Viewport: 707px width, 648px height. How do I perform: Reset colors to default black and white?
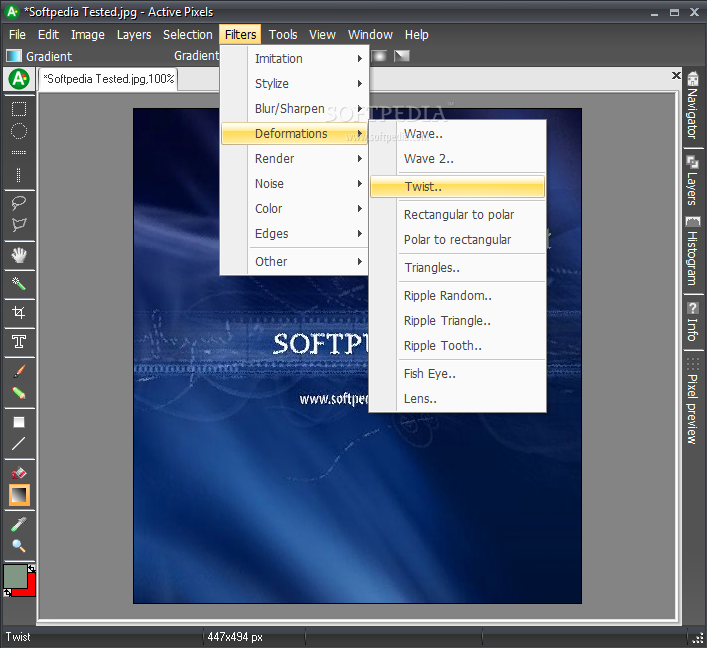click(x=7, y=593)
